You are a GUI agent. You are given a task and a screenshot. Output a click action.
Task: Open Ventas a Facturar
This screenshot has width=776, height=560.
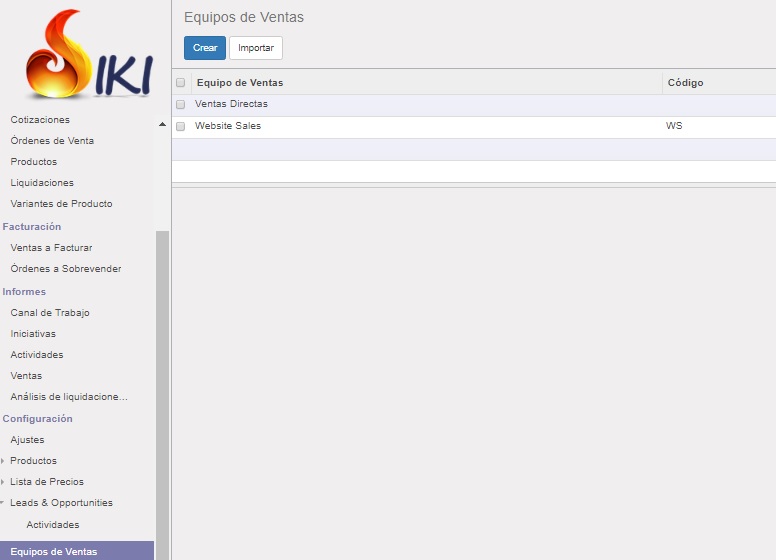click(x=51, y=248)
